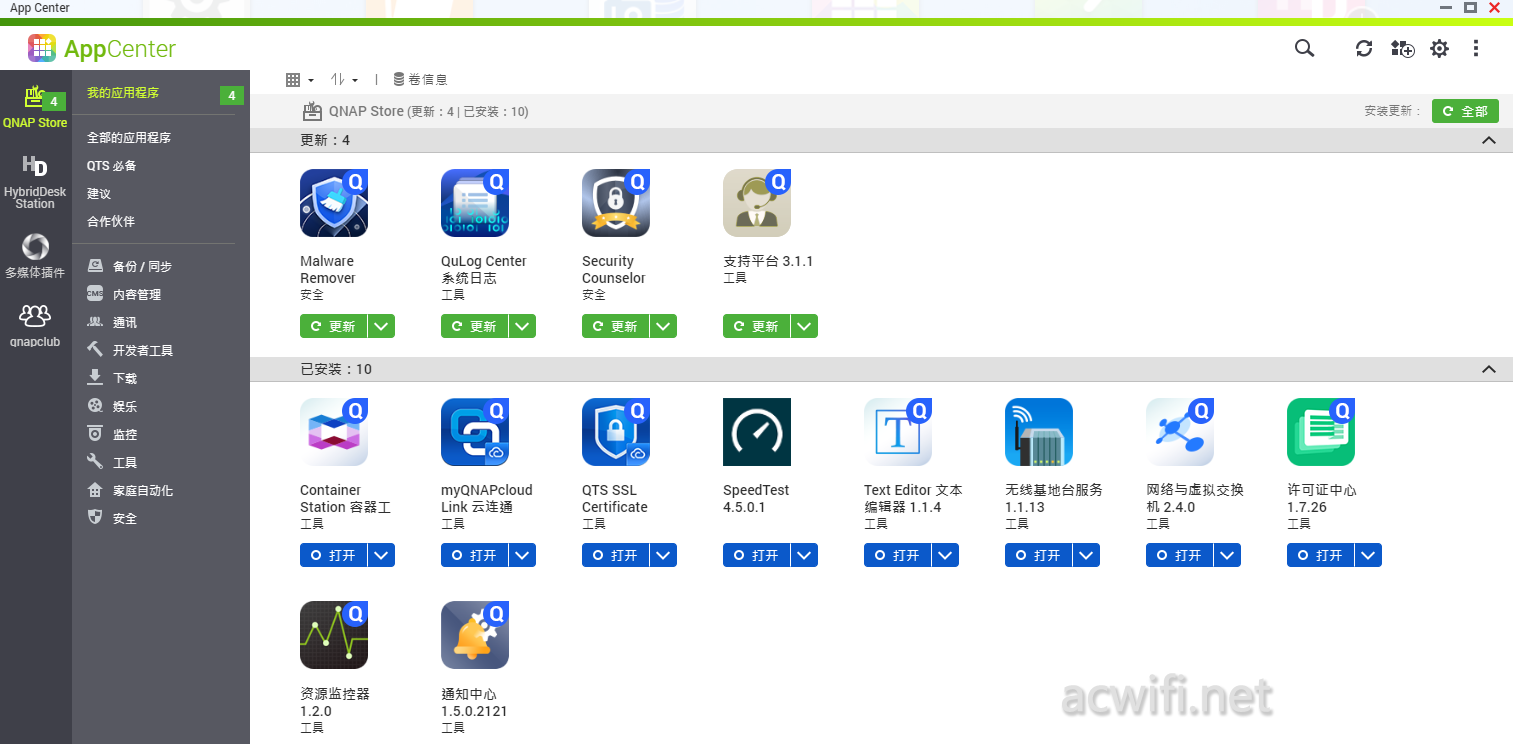Open the grid view mode dropdown

pos(300,79)
